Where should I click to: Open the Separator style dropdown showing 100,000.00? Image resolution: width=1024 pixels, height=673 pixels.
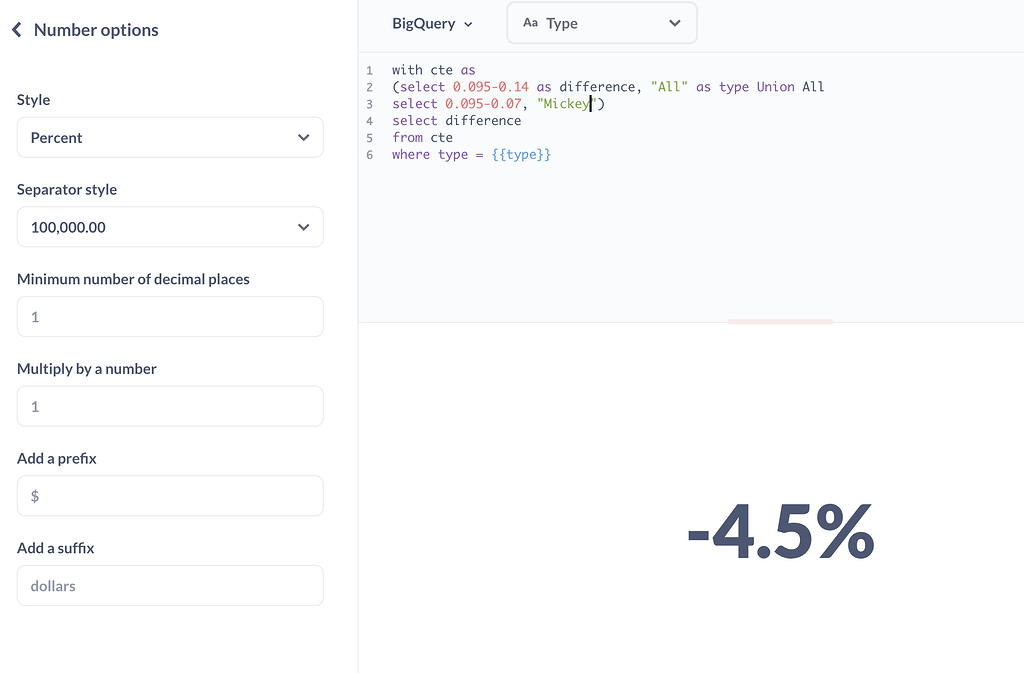click(170, 227)
